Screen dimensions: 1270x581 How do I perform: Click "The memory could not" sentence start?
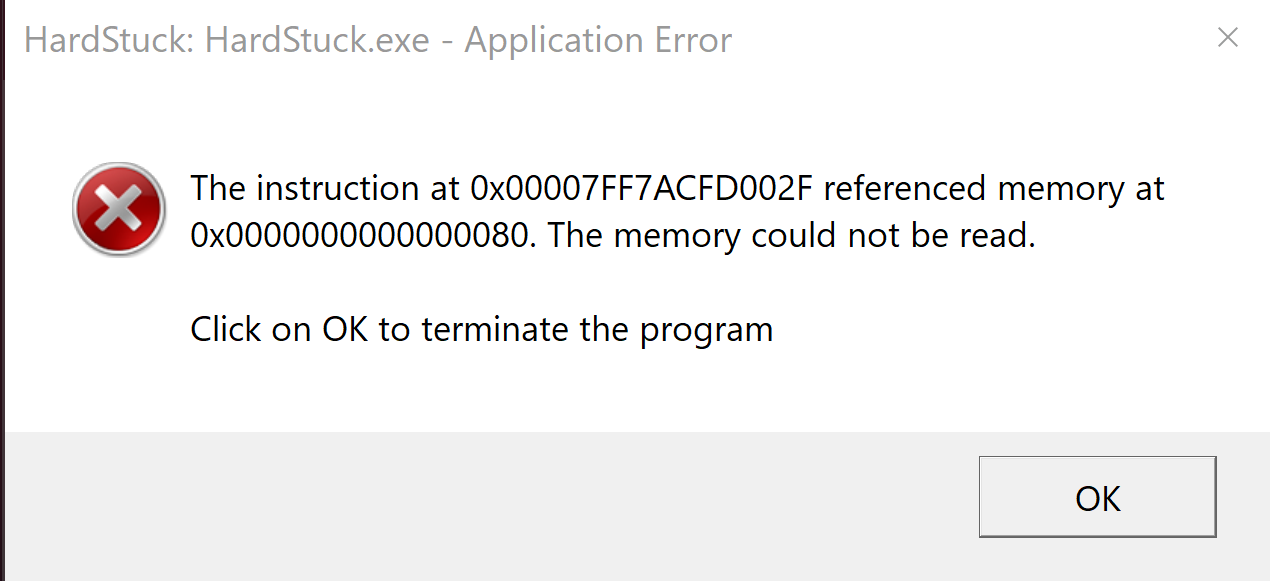[x=700, y=237]
